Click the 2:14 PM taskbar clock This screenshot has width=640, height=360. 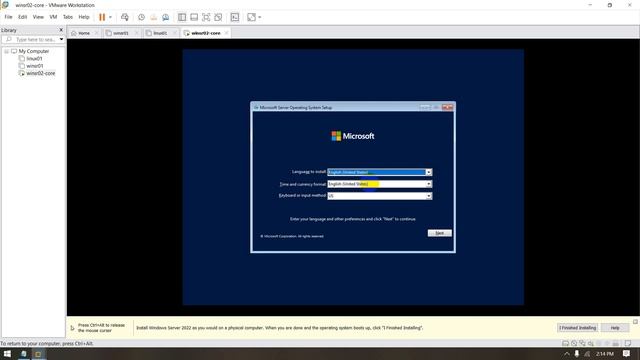pyautogui.click(x=604, y=354)
